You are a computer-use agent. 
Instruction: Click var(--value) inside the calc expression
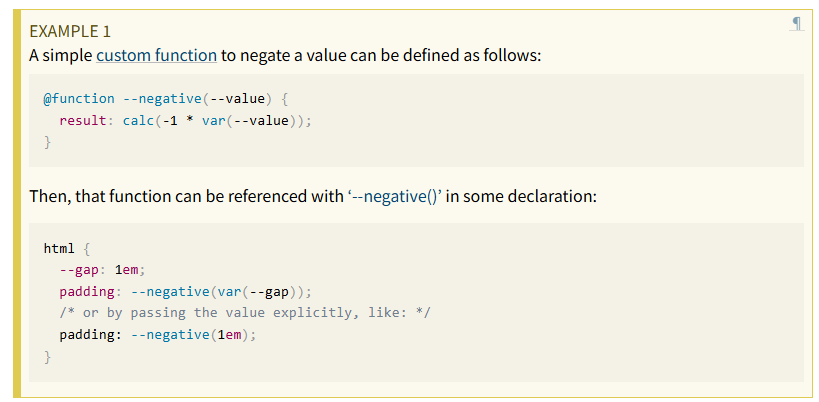coord(245,120)
